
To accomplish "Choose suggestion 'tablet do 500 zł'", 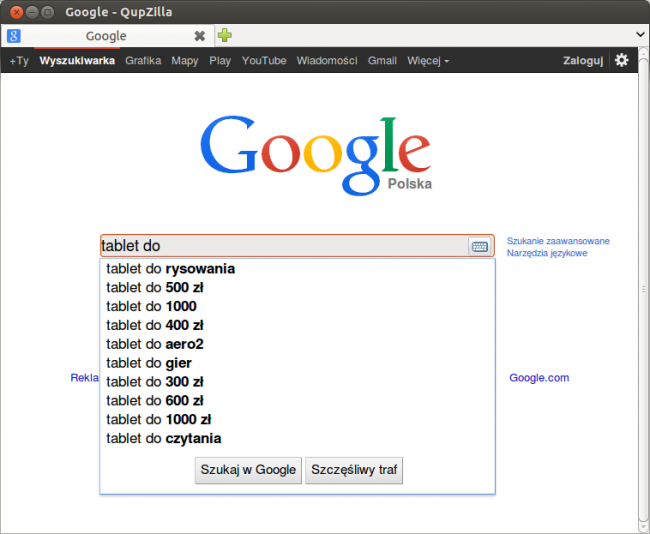I will point(297,287).
